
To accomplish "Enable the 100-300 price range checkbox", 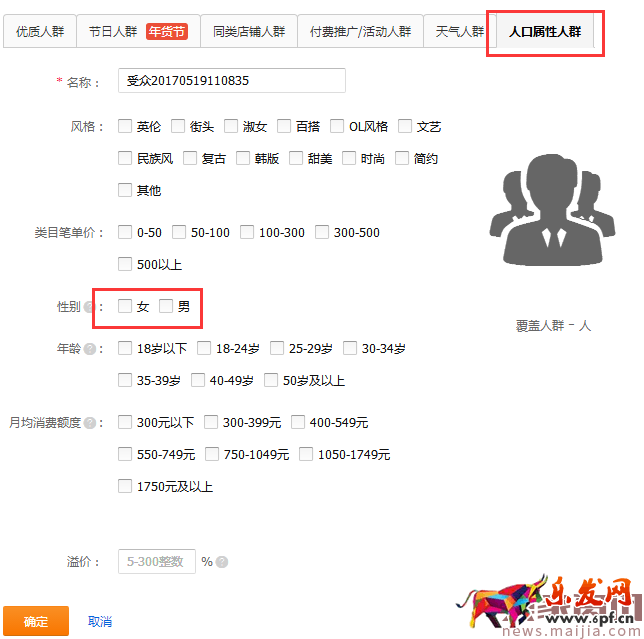I will click(247, 232).
